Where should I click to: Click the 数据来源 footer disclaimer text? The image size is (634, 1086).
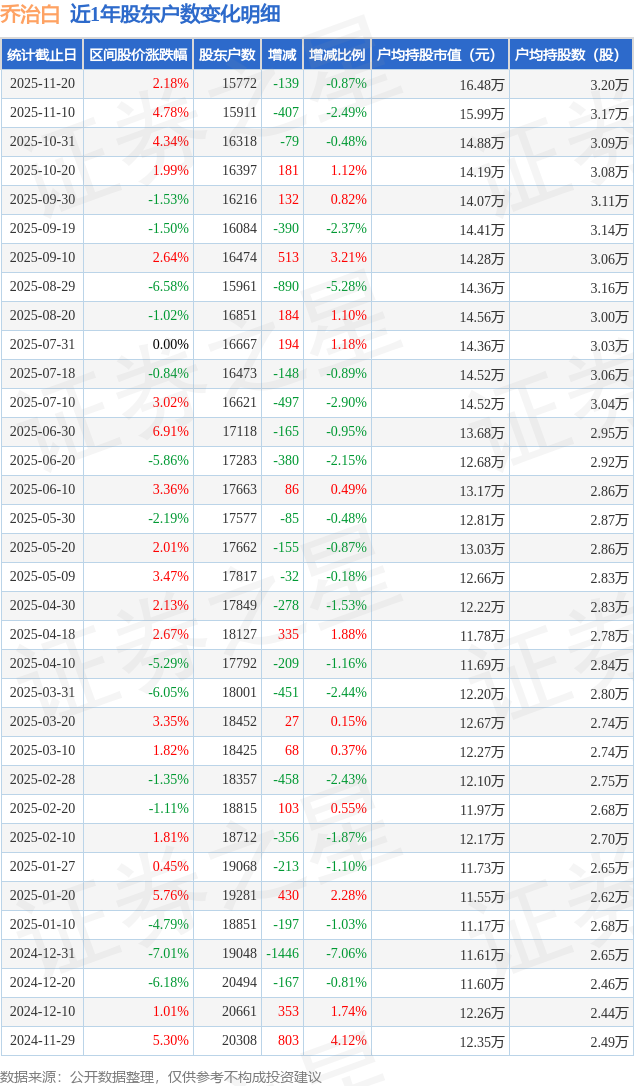point(161,1077)
